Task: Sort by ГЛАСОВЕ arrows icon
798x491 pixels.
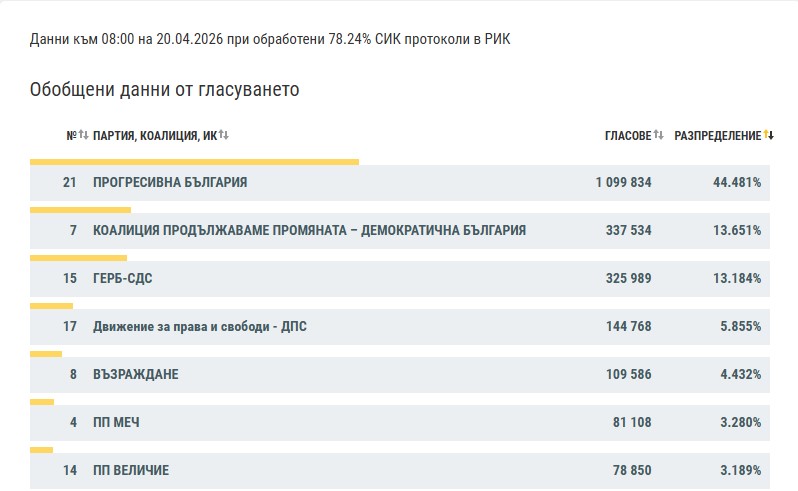Action: click(x=658, y=136)
